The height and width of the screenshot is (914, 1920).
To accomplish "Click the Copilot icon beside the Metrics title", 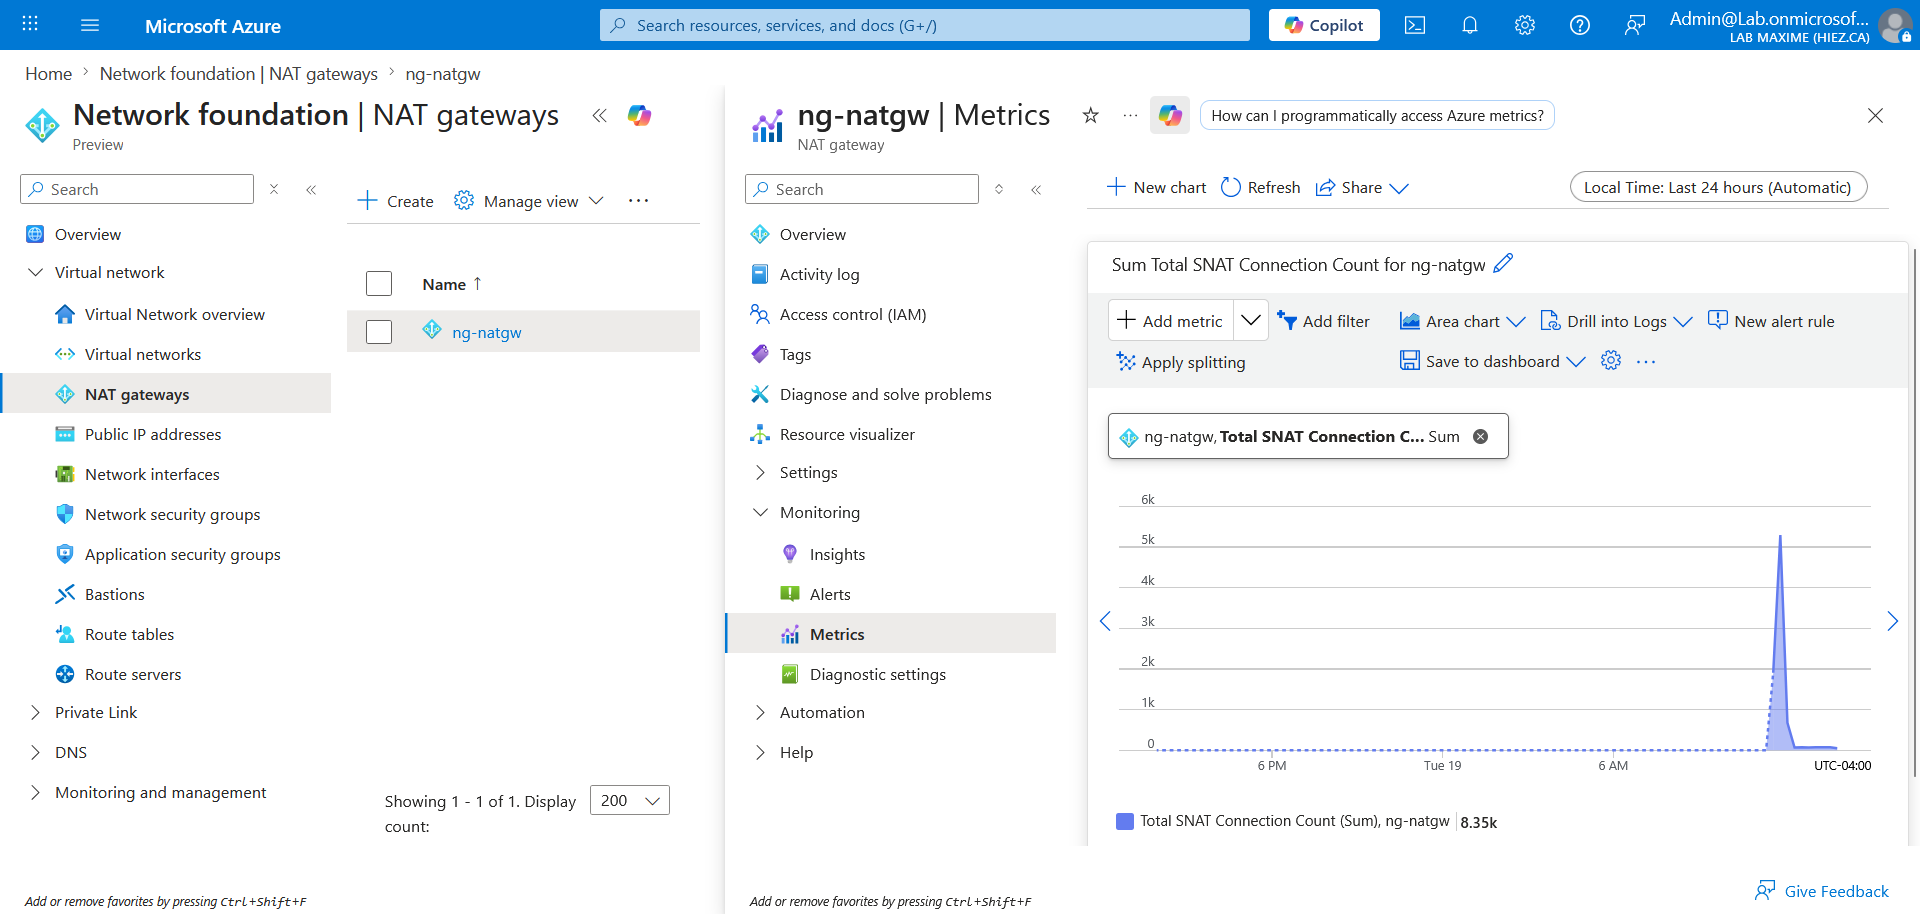I will 1170,116.
